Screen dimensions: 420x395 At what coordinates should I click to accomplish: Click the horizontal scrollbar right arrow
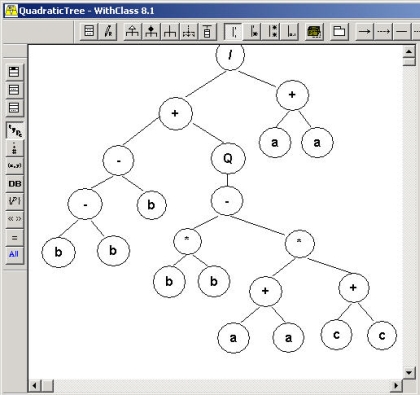396,386
